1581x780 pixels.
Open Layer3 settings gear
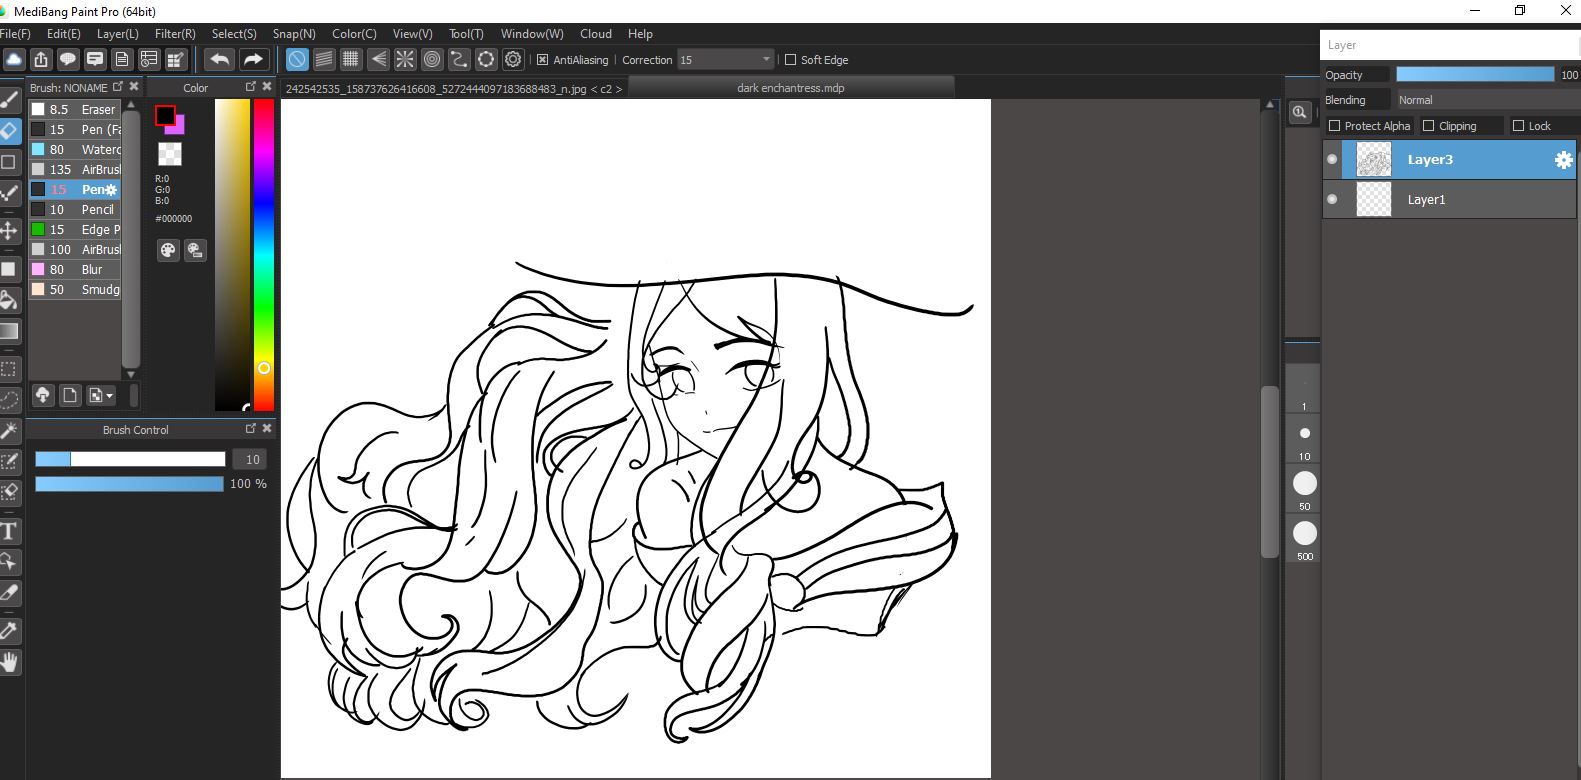point(1564,160)
